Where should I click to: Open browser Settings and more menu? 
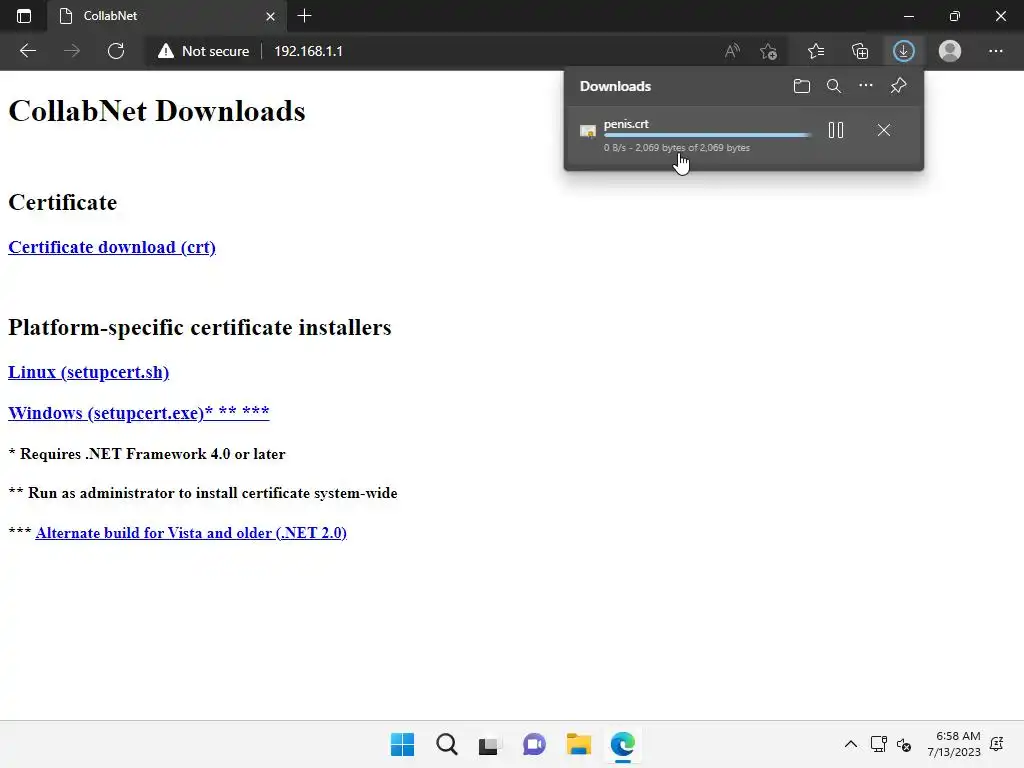(x=995, y=51)
